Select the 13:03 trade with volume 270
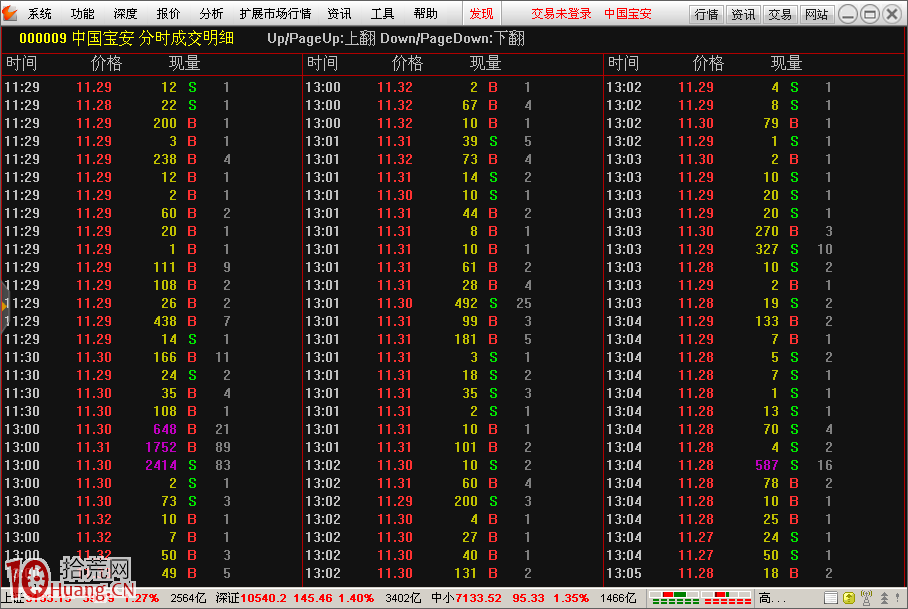This screenshot has width=908, height=609. 753,232
